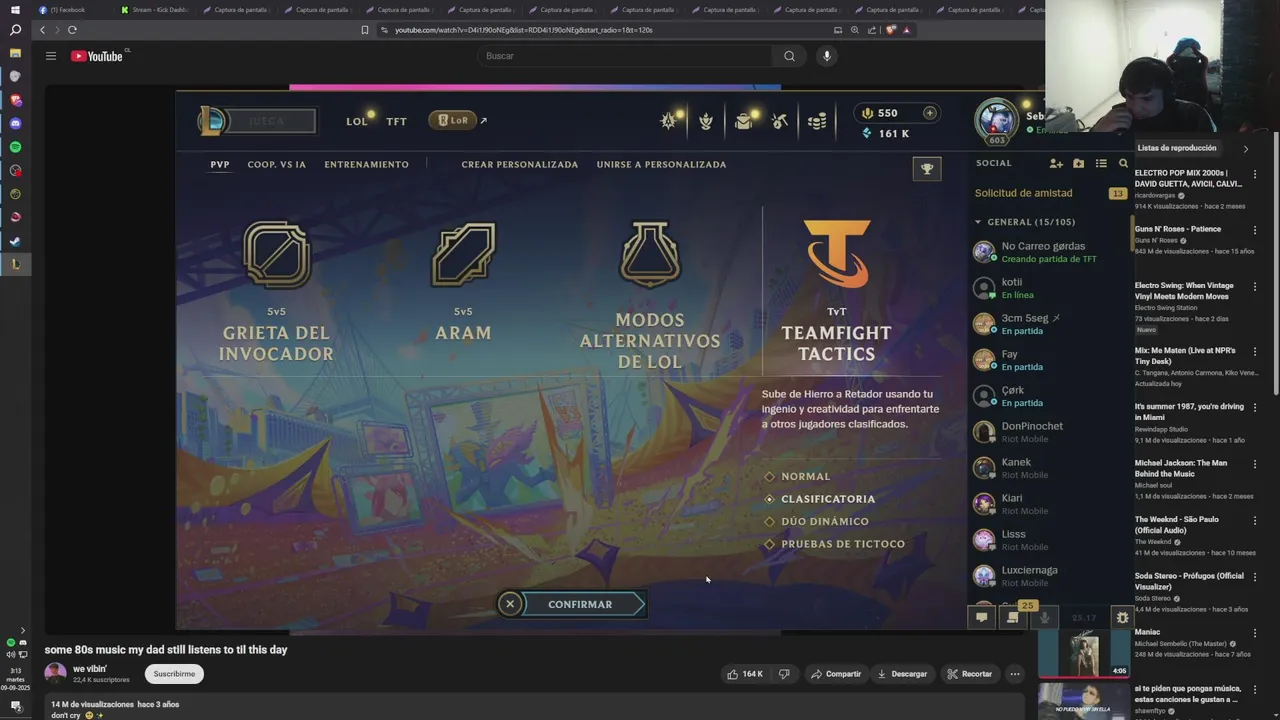Select Grieta del Invocador game mode icon

pos(277,255)
